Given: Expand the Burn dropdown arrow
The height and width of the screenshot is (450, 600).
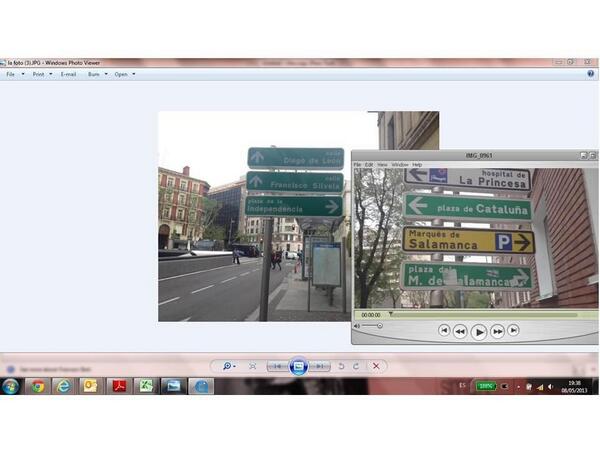Looking at the screenshot, I should click(106, 74).
